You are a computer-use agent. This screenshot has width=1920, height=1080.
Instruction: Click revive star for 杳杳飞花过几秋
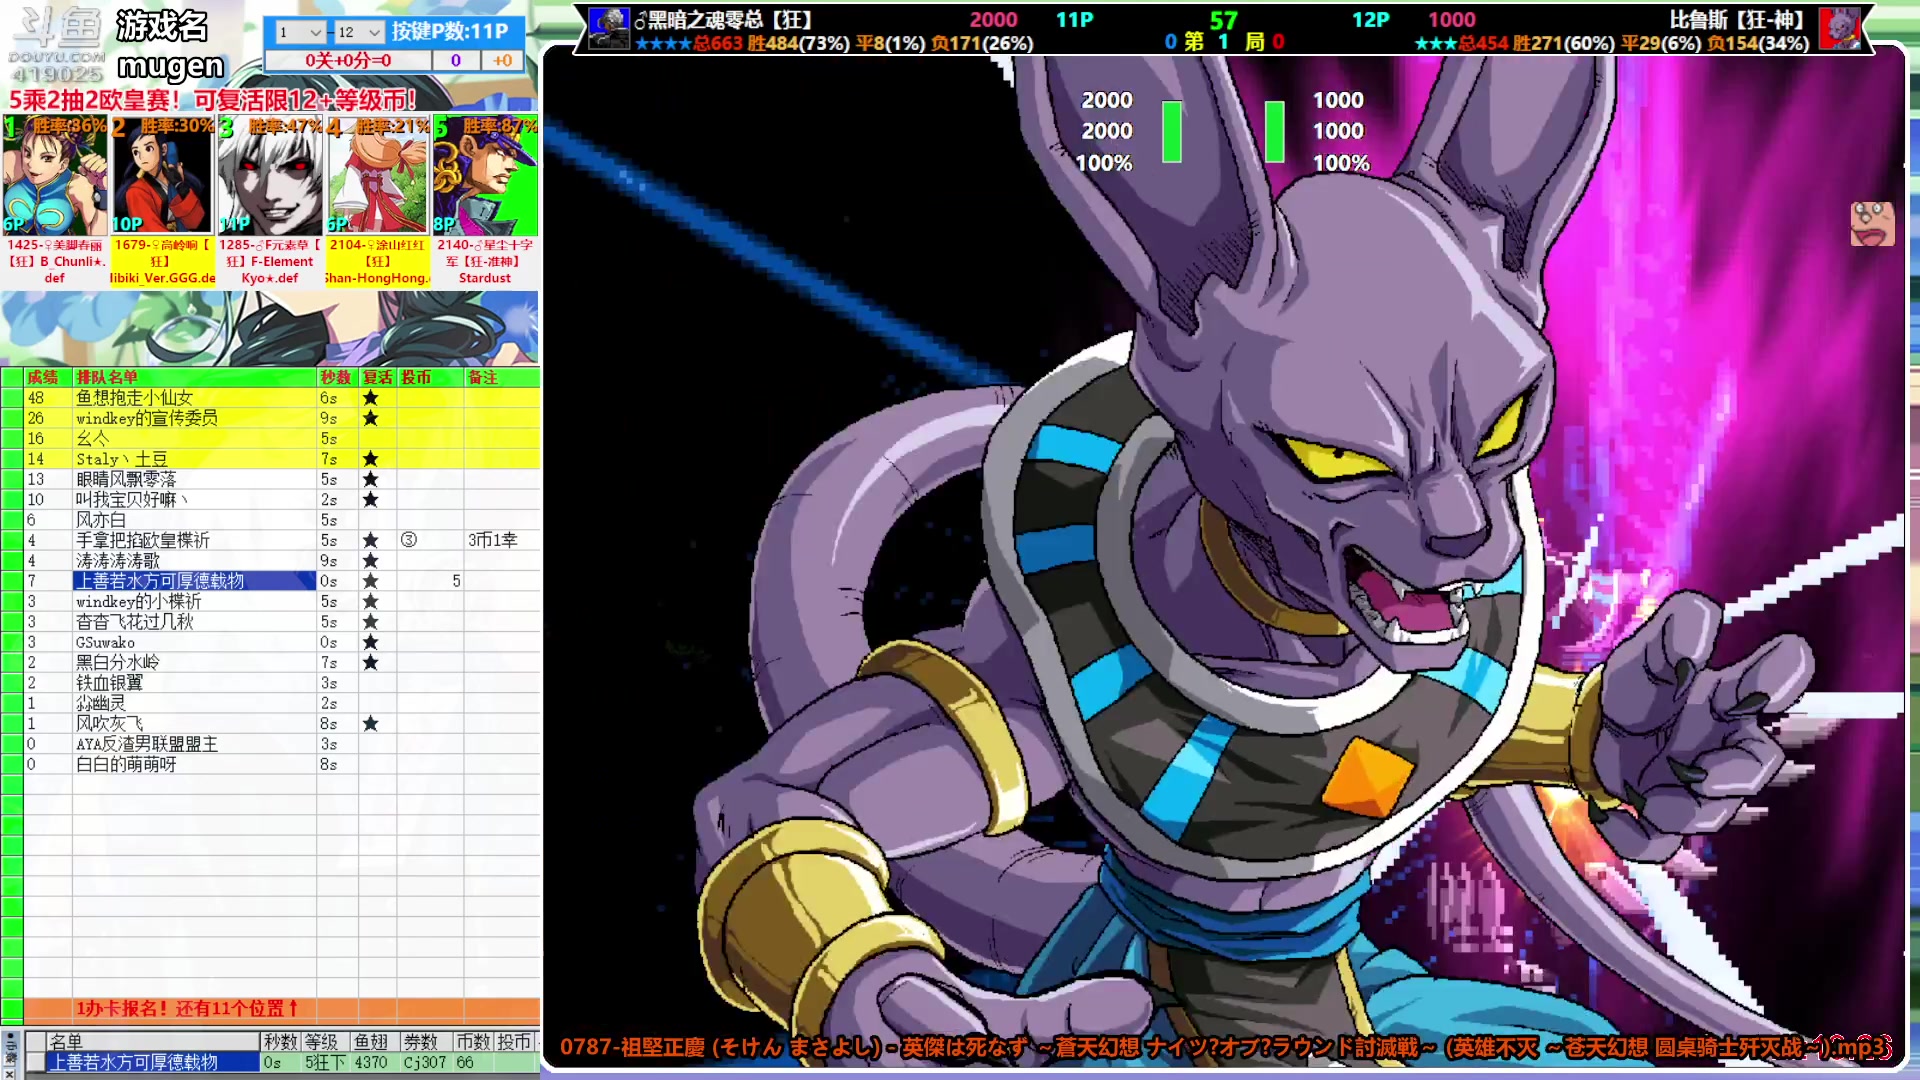(370, 622)
